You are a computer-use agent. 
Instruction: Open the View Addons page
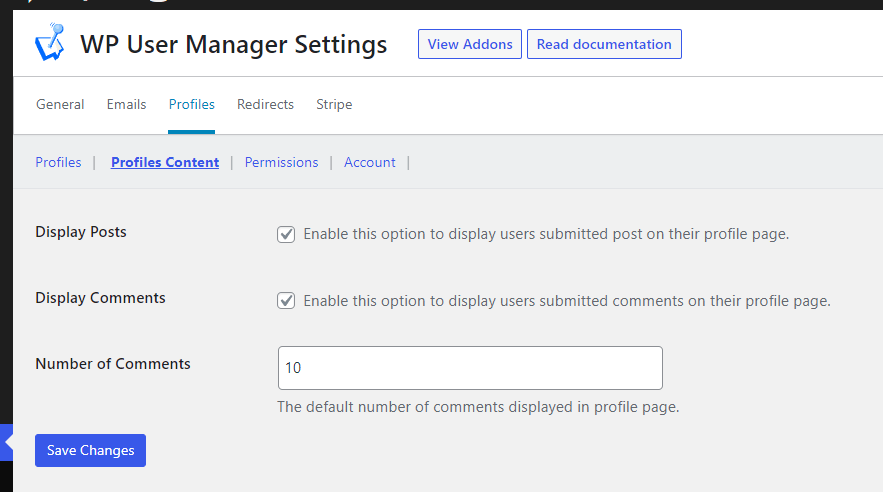click(x=470, y=44)
